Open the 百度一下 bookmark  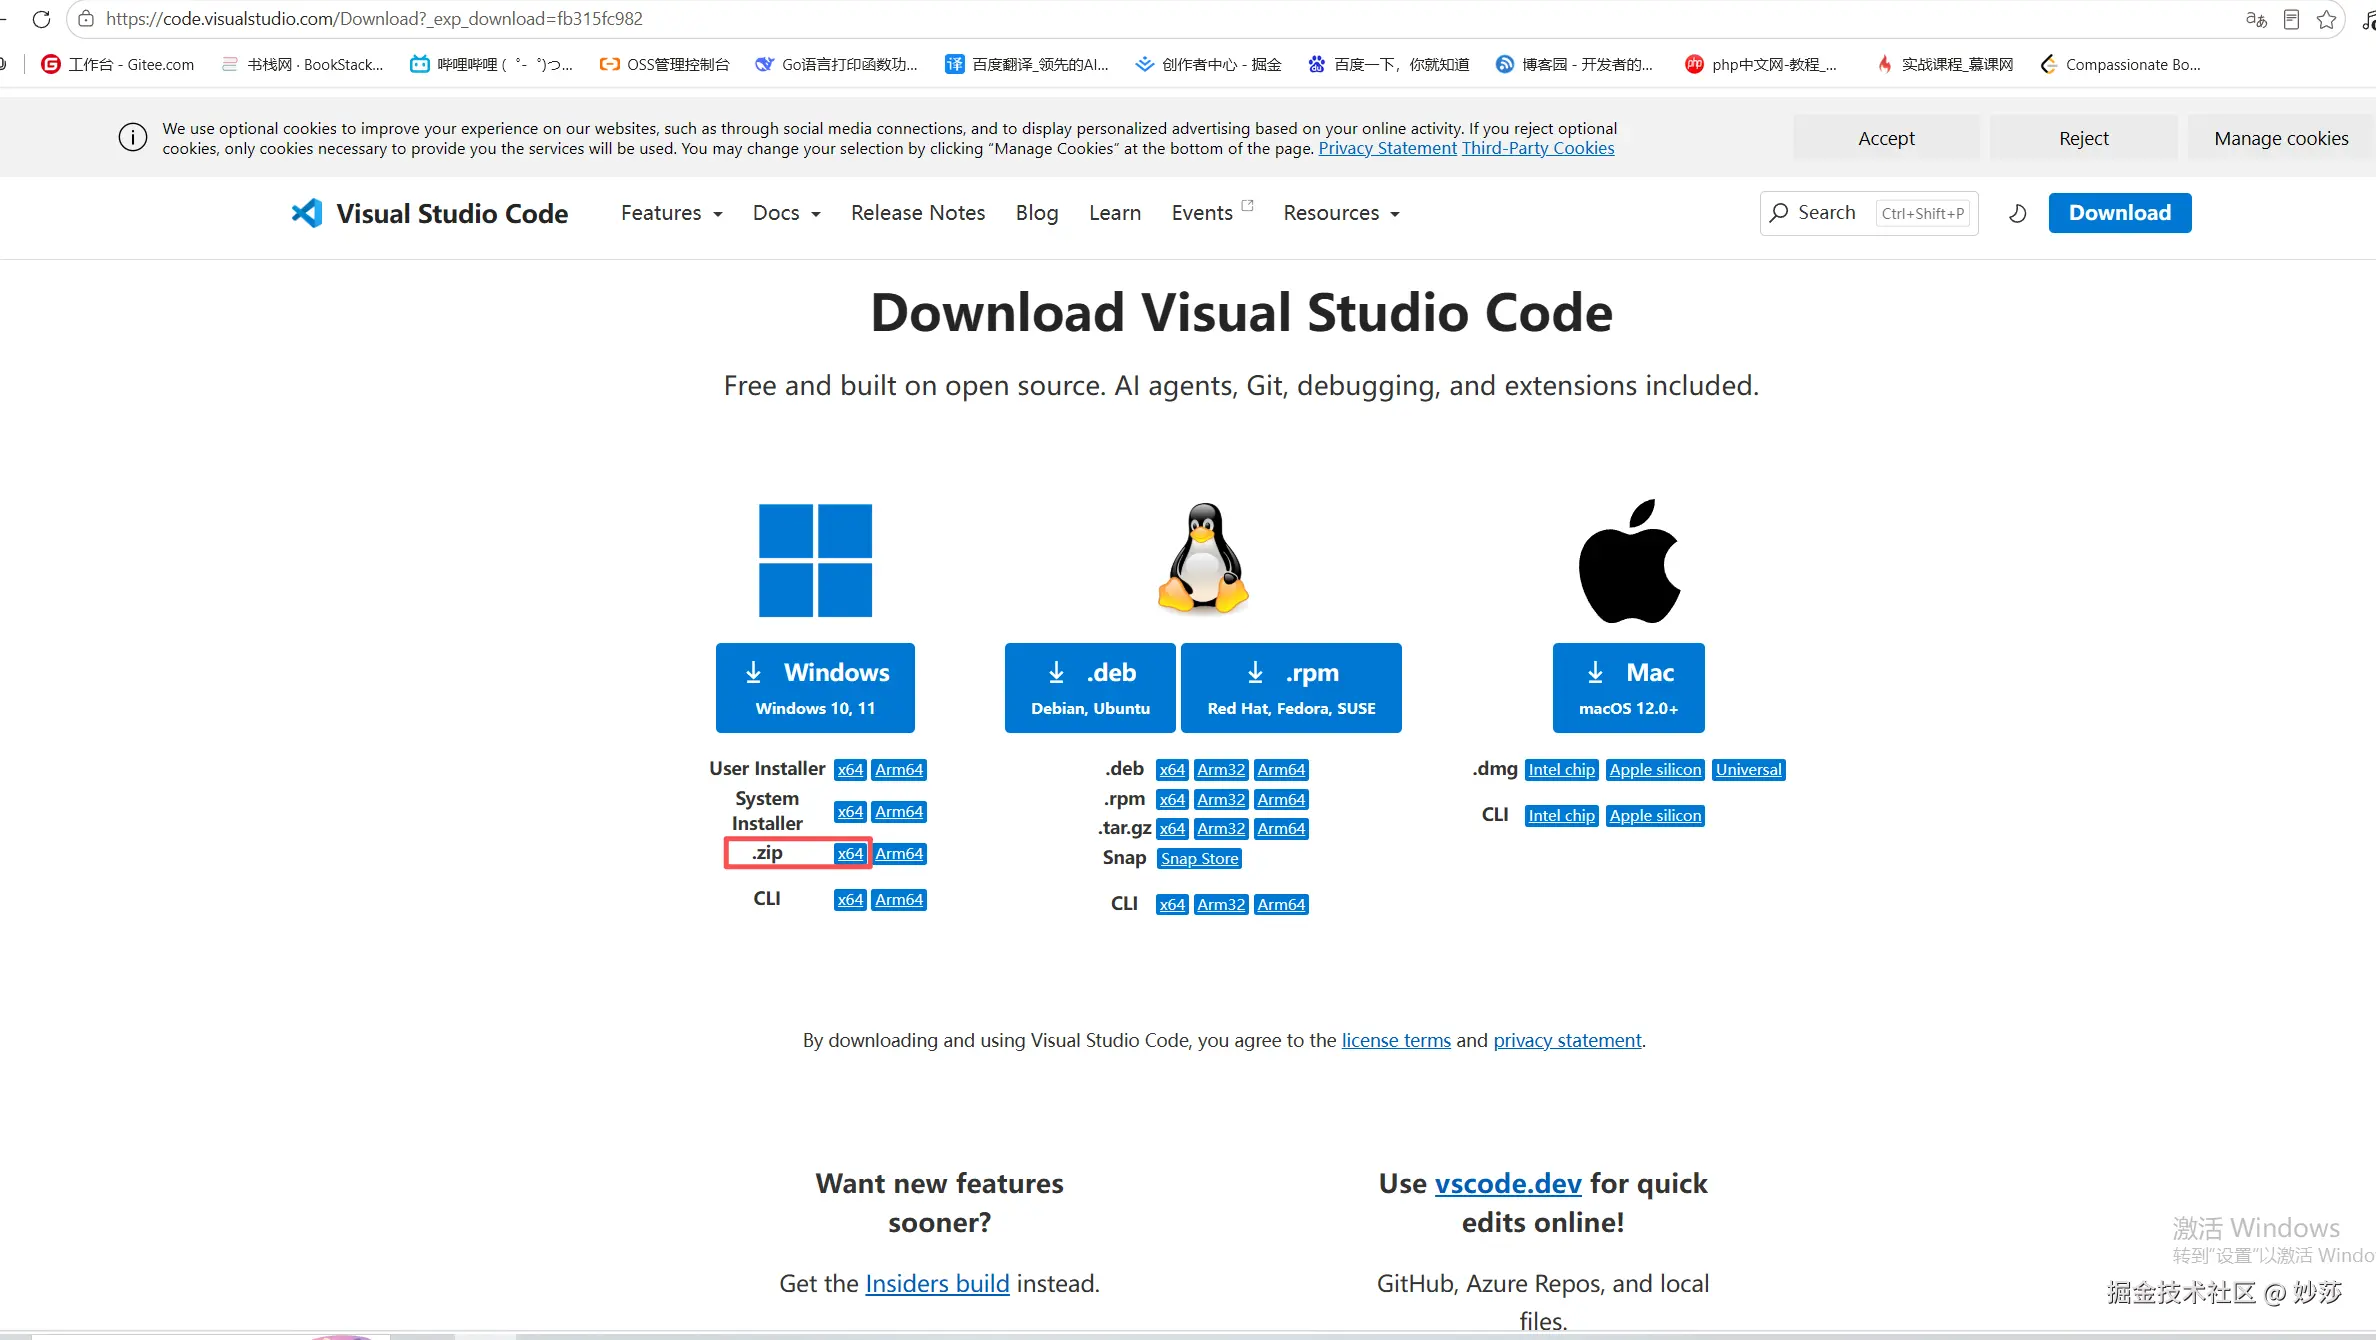[1388, 64]
